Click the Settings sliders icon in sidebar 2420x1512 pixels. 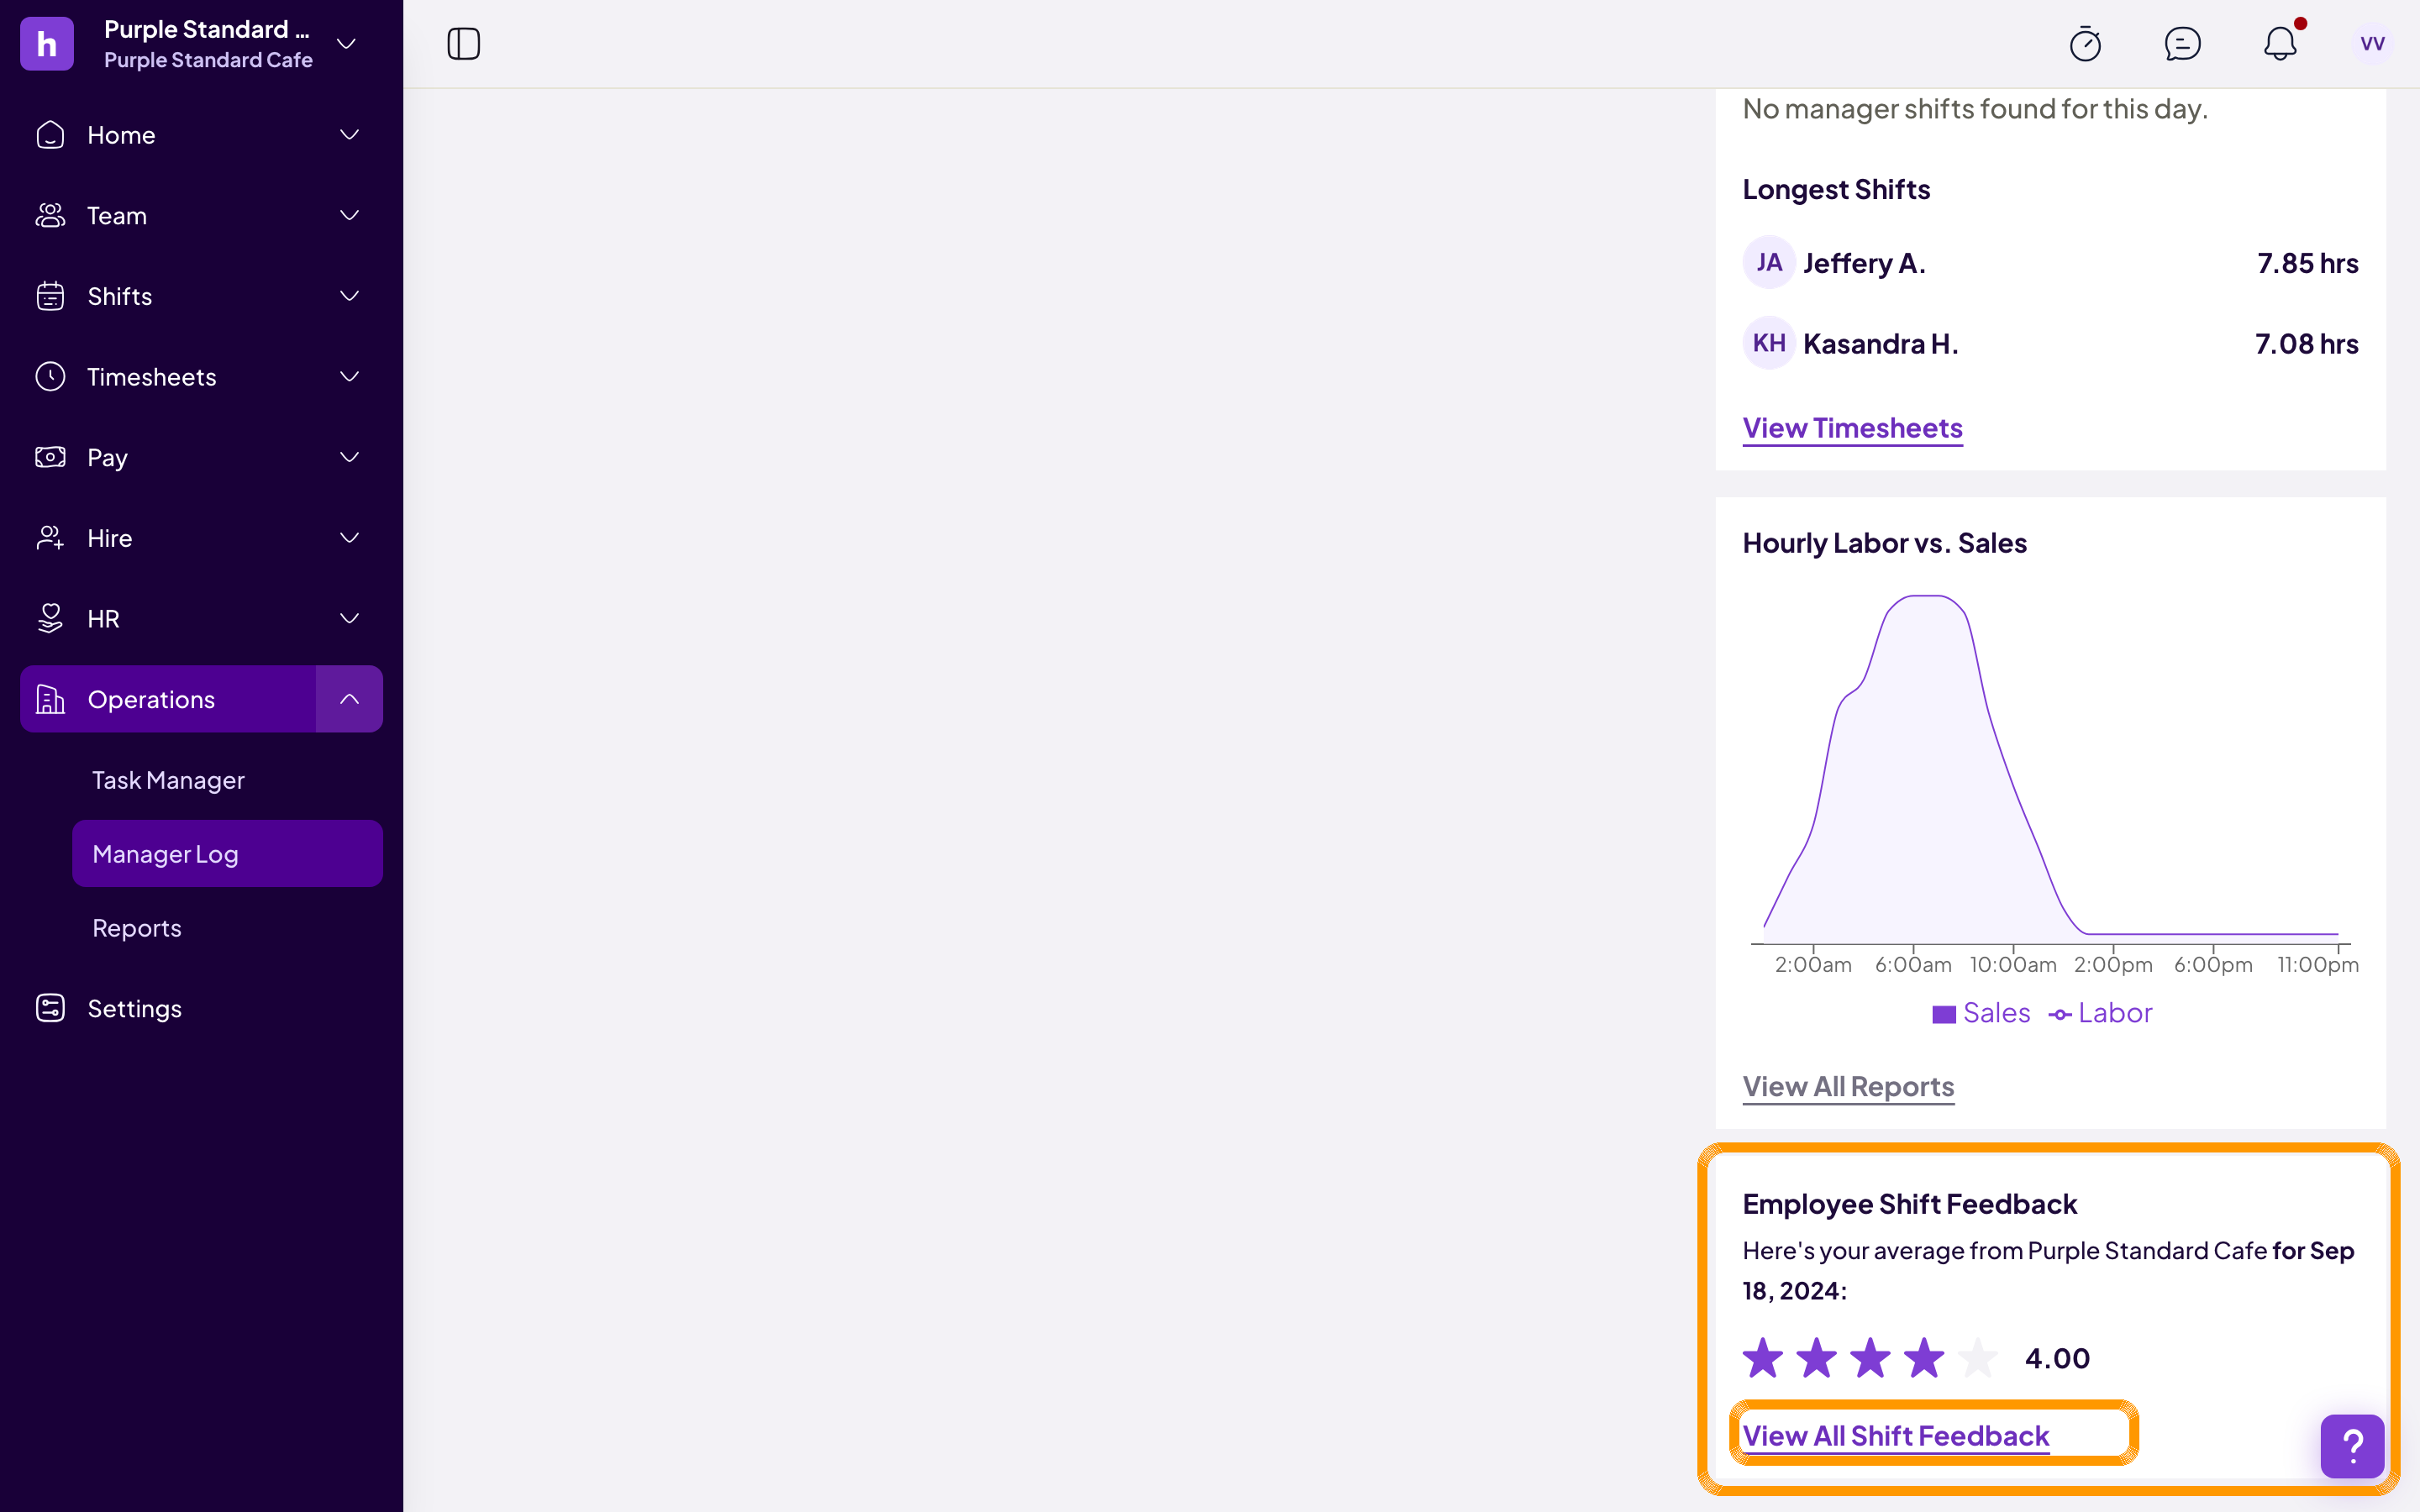click(x=50, y=1008)
